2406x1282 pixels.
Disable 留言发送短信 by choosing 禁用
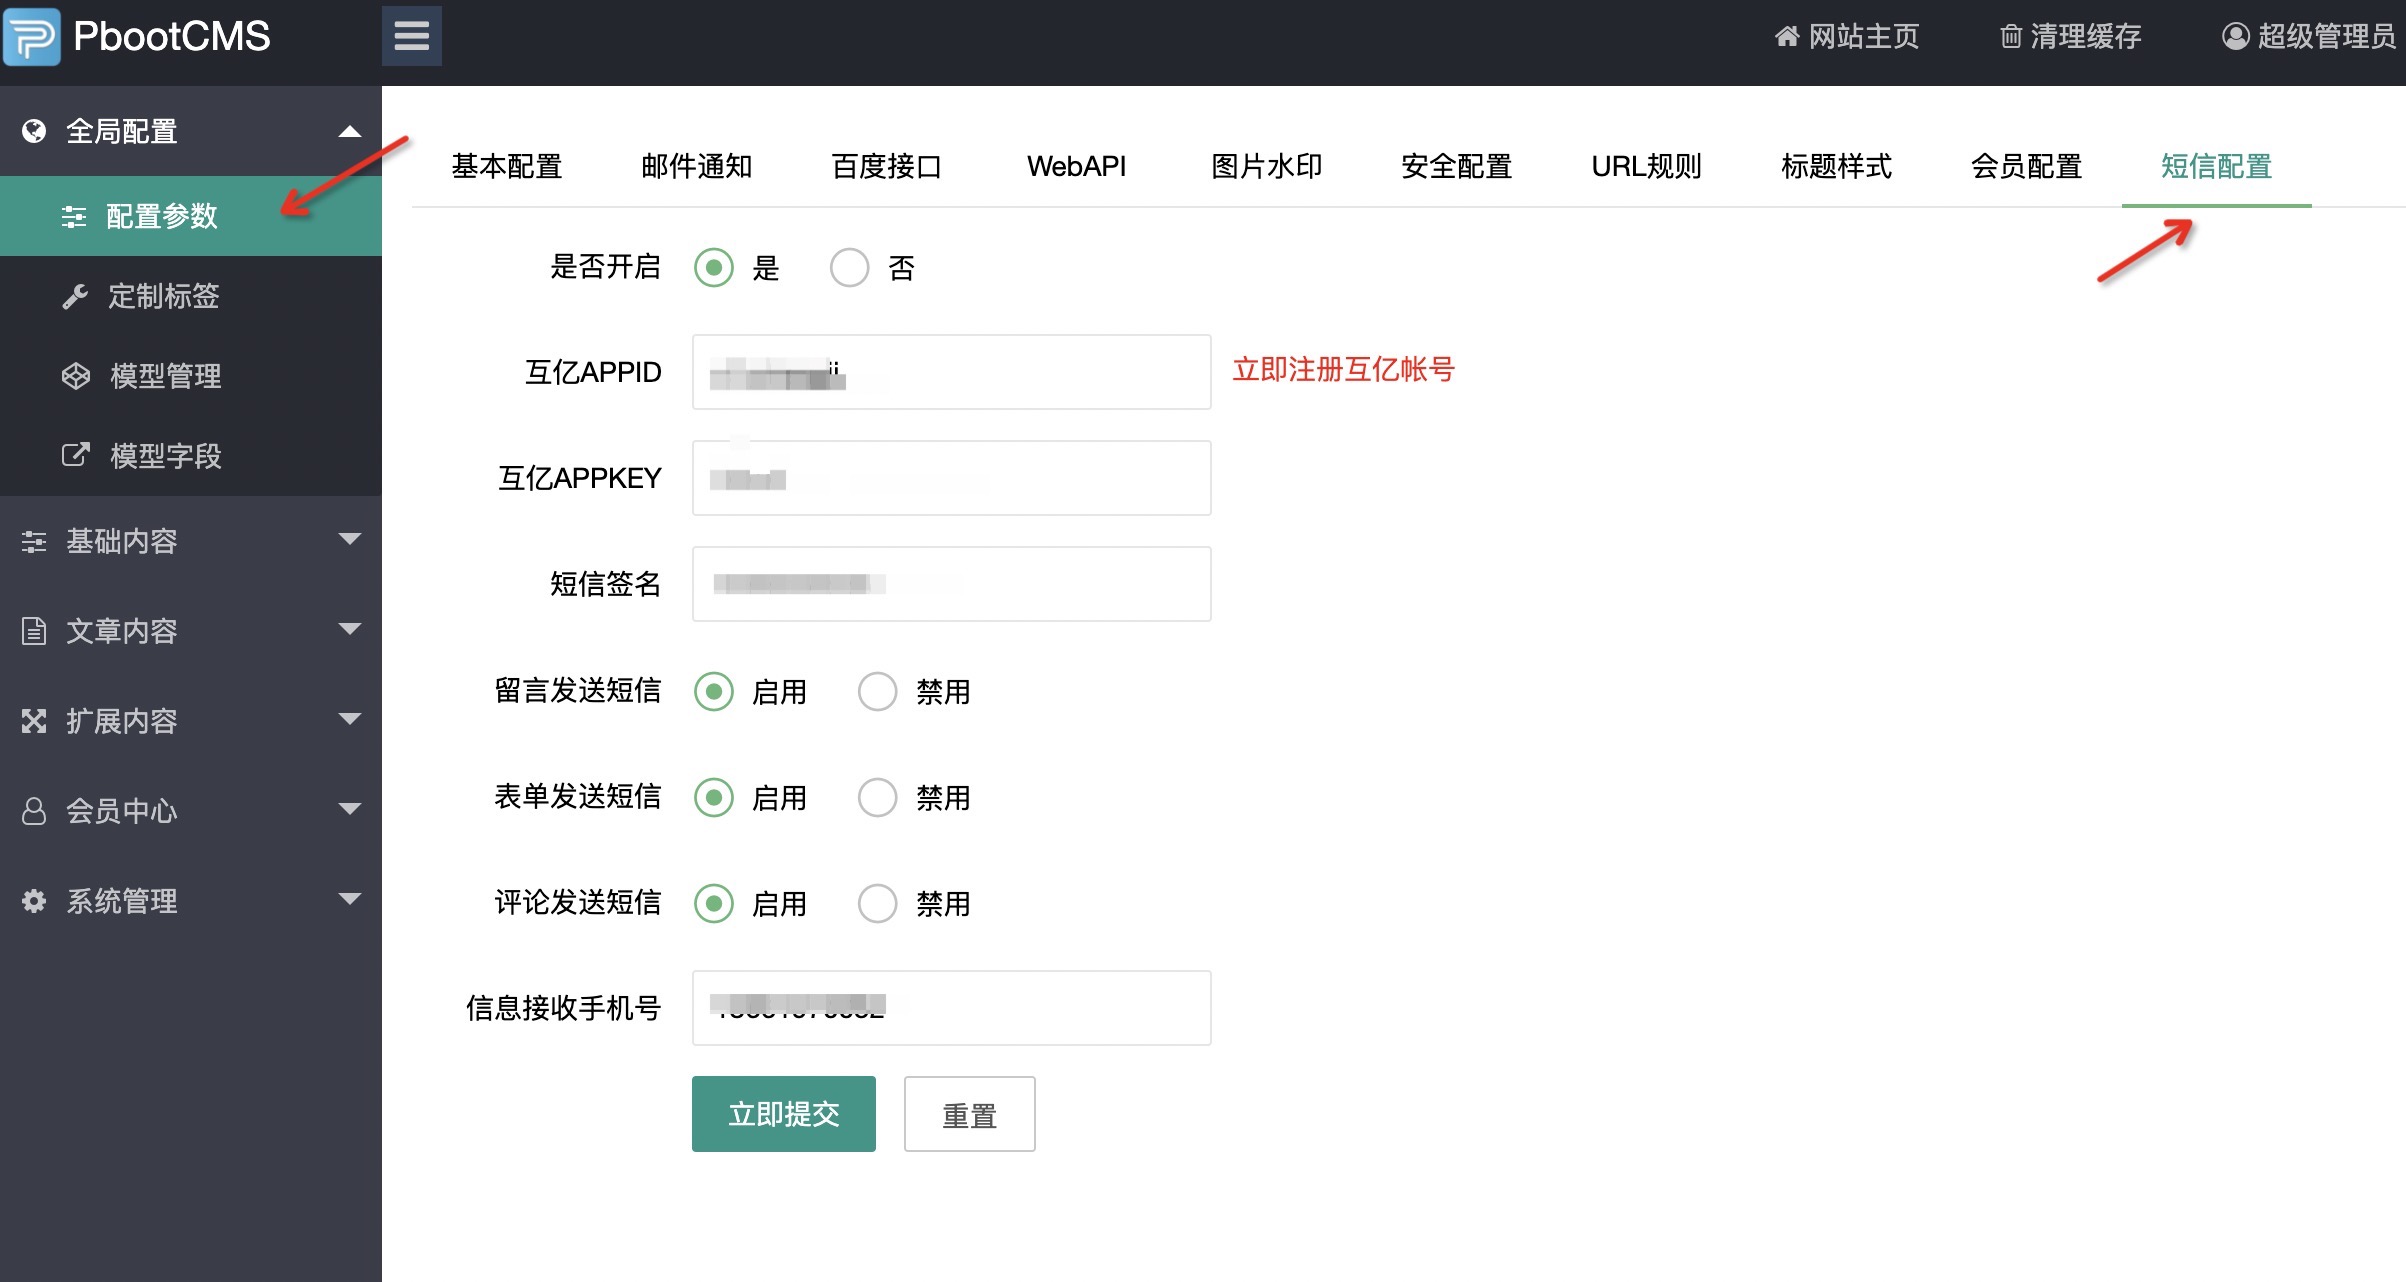click(x=877, y=691)
